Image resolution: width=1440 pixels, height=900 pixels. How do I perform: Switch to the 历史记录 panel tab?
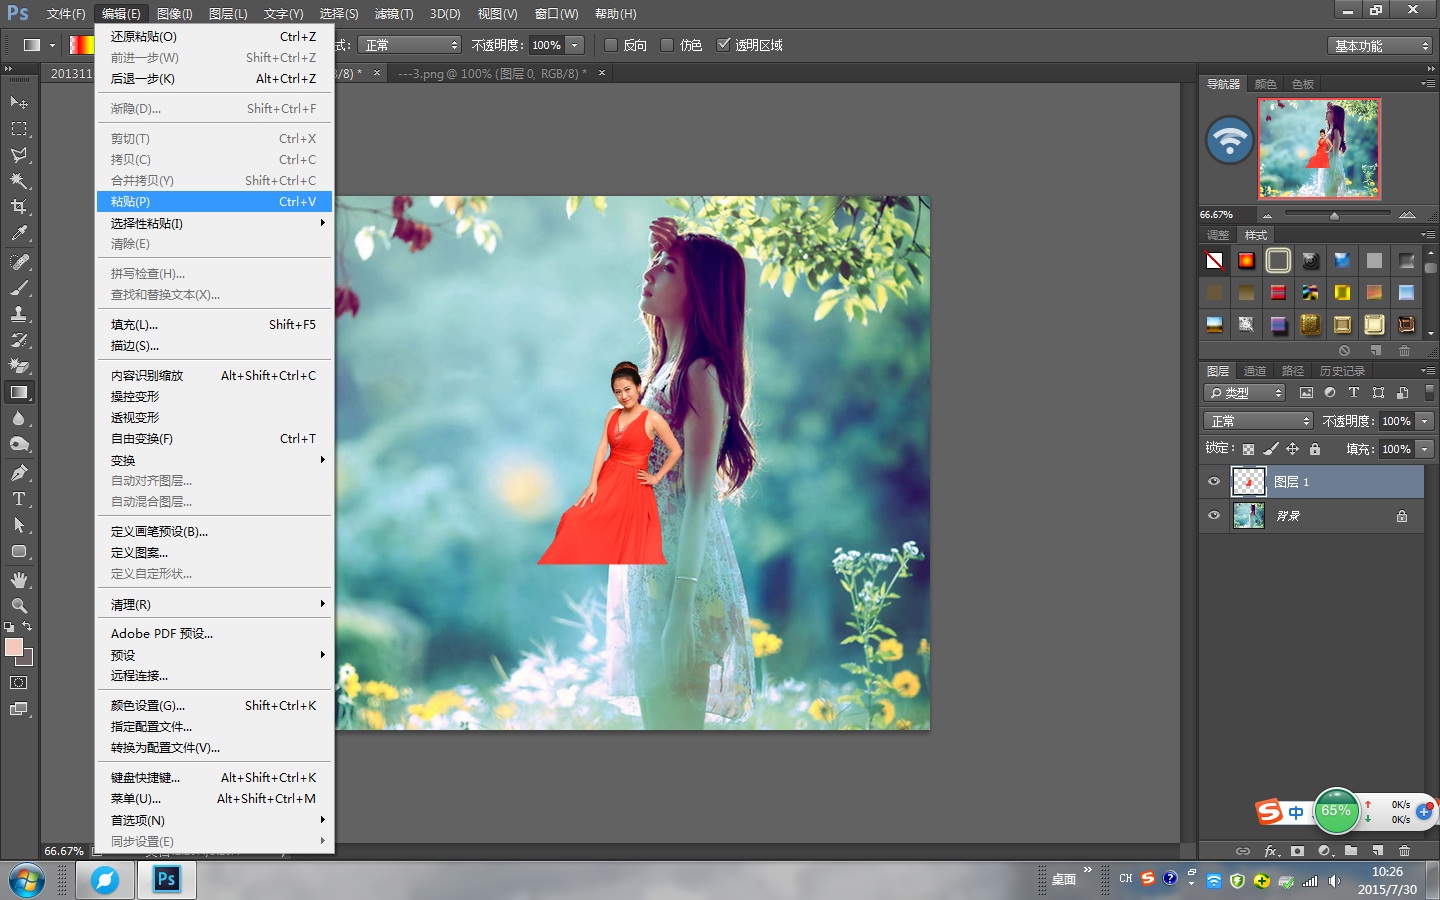[1341, 371]
